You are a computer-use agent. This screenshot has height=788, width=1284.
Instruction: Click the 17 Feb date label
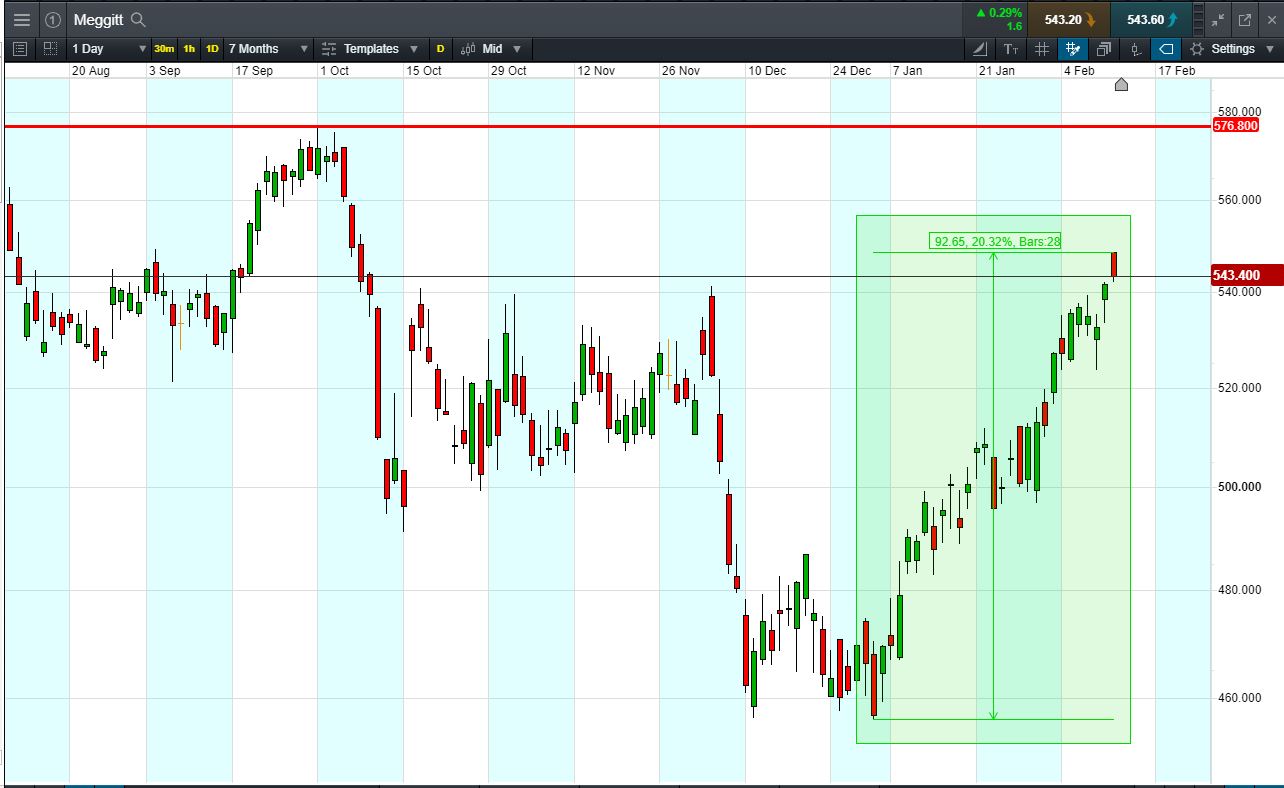point(1177,71)
